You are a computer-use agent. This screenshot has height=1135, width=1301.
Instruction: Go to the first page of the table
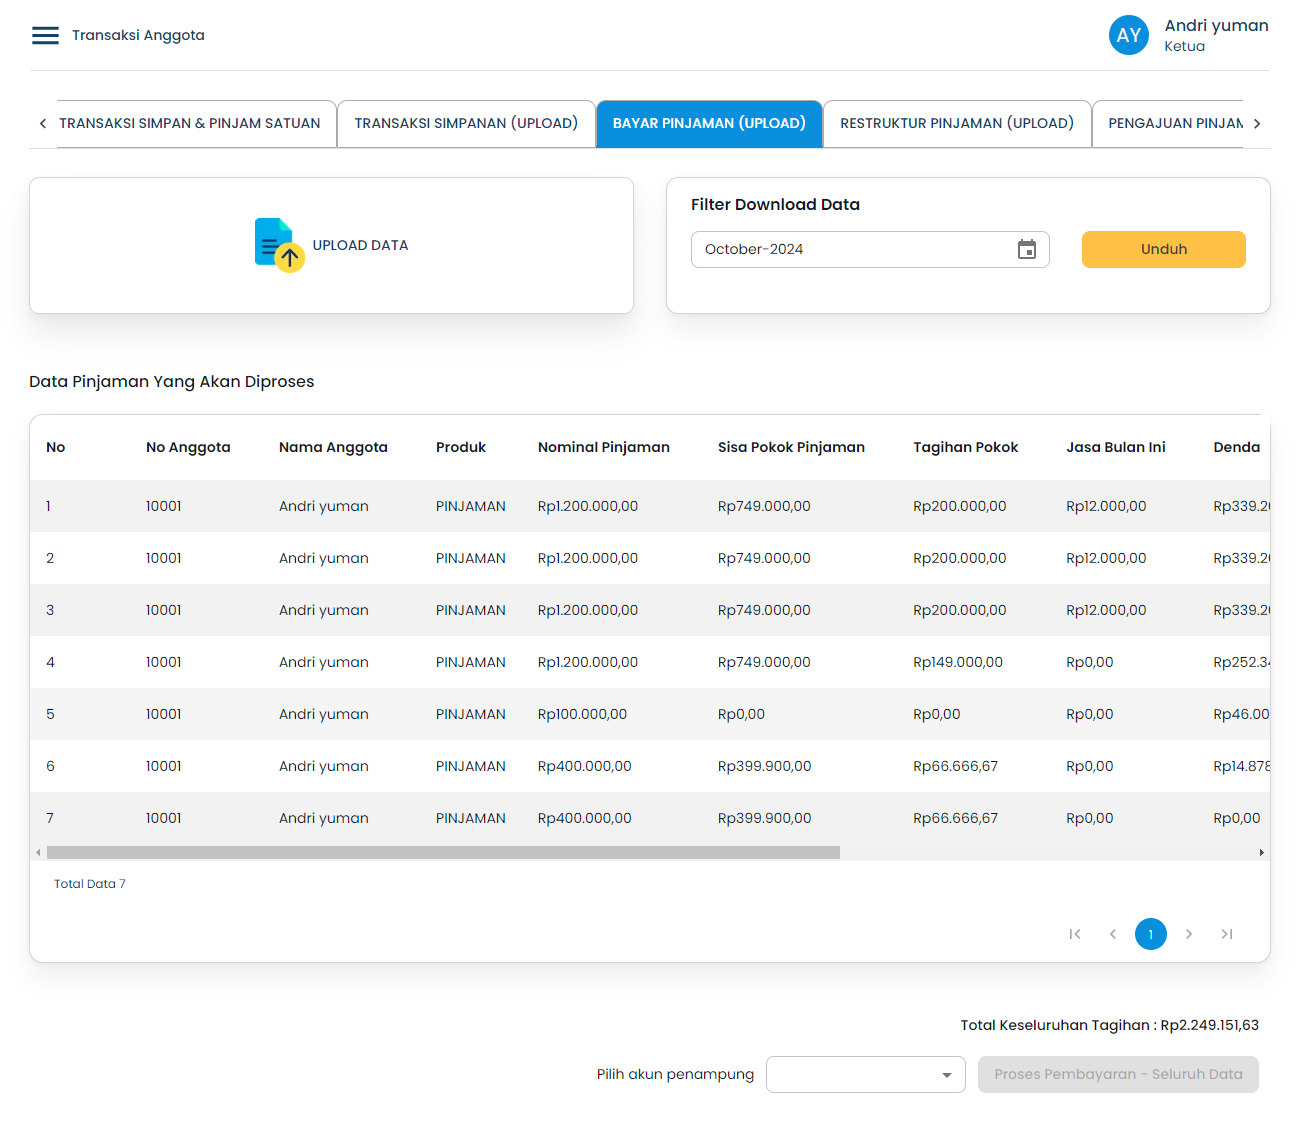[x=1075, y=934]
